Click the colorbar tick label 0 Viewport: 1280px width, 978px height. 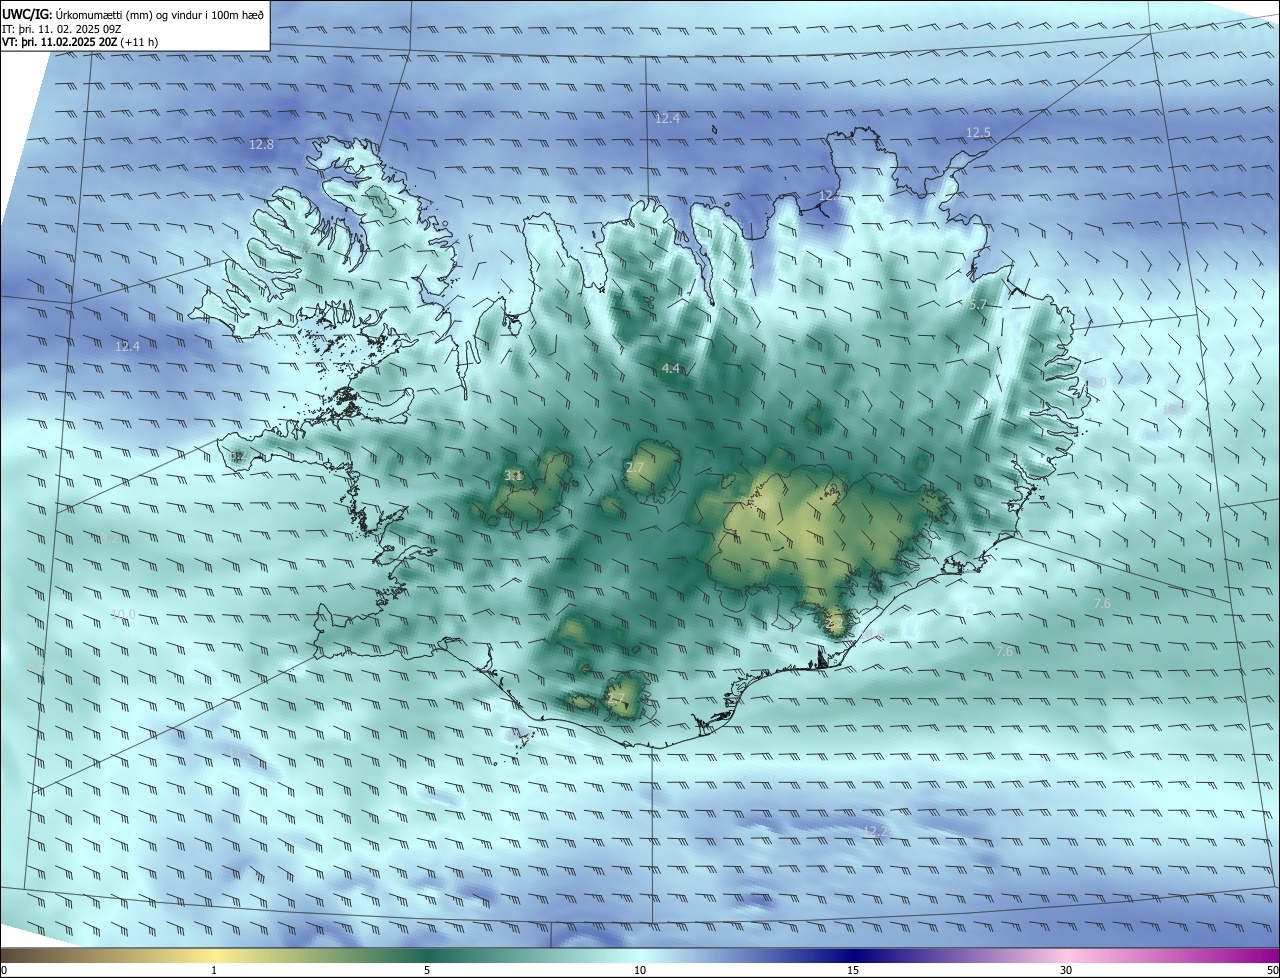pos(4,970)
